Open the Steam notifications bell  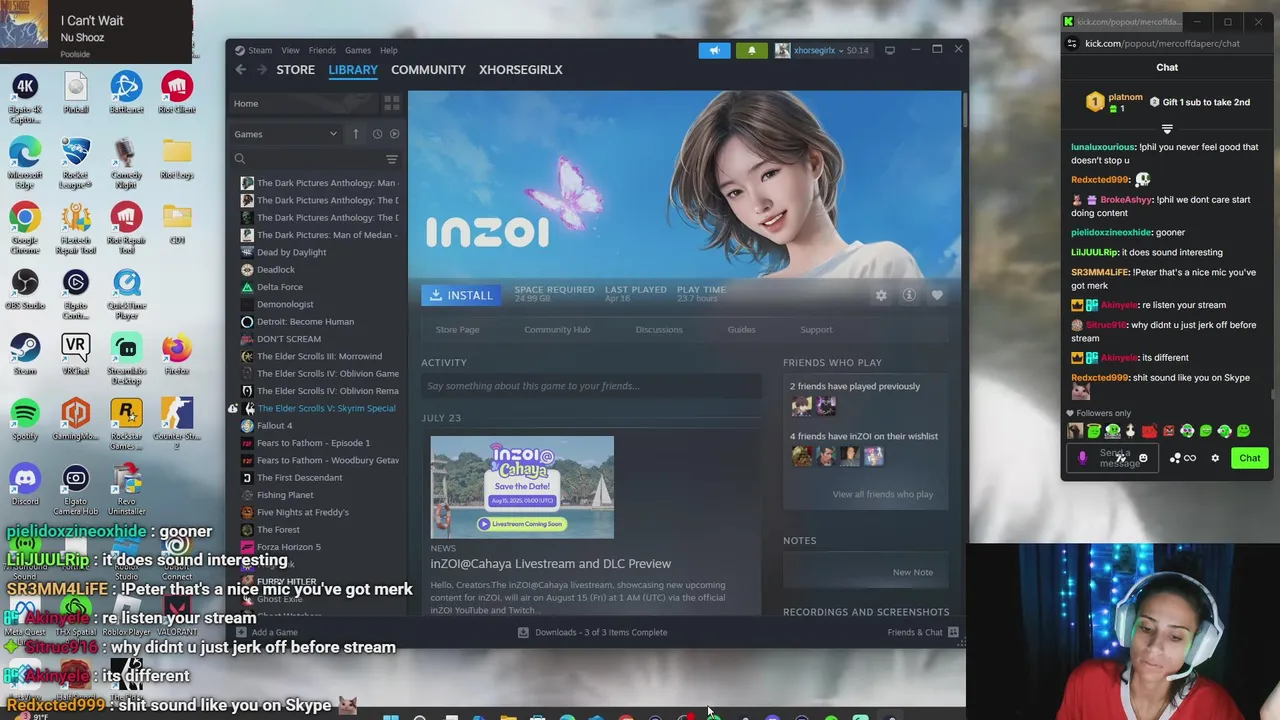tap(752, 50)
